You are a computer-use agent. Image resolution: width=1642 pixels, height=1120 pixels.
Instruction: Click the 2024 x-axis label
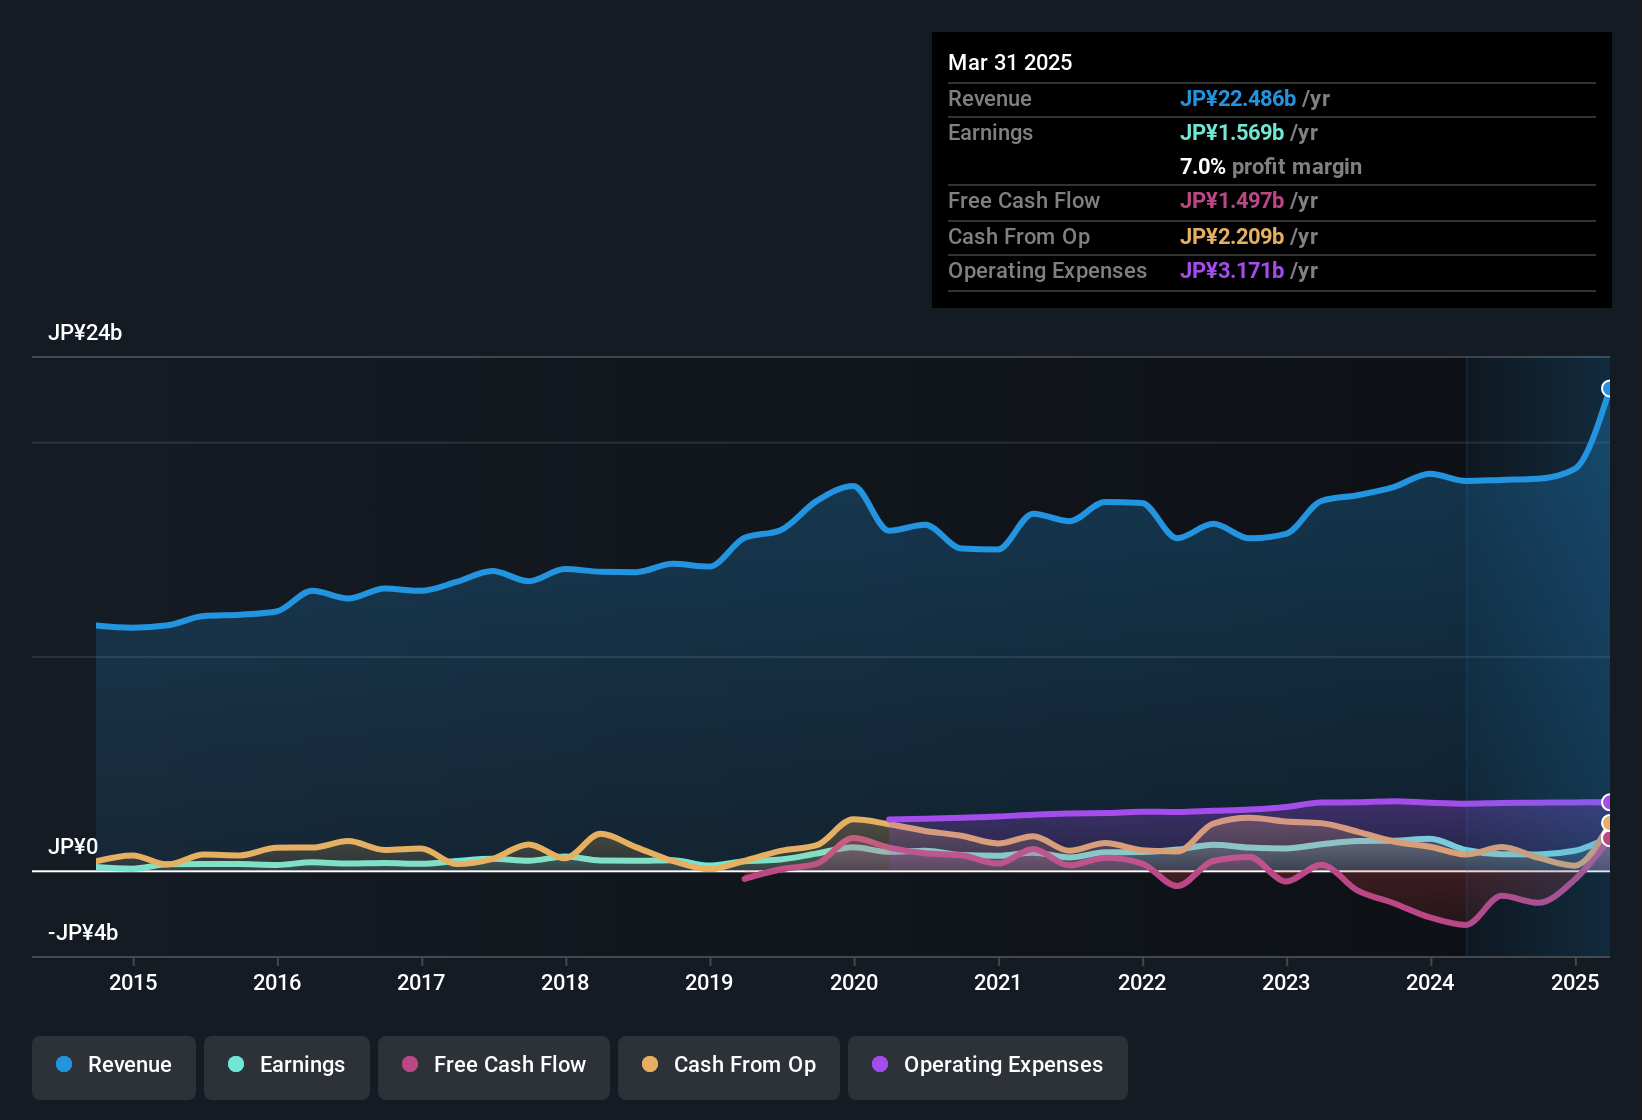tap(1430, 982)
